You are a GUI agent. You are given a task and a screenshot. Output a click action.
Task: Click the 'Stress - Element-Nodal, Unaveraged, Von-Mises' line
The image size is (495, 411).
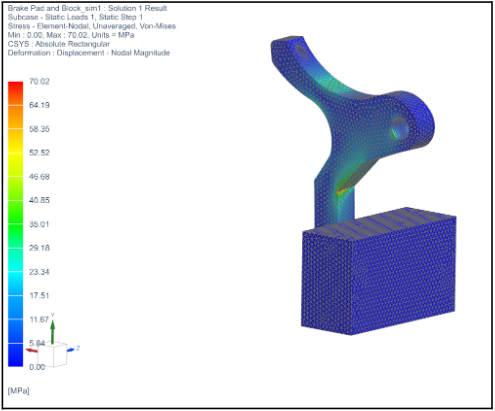tap(92, 26)
